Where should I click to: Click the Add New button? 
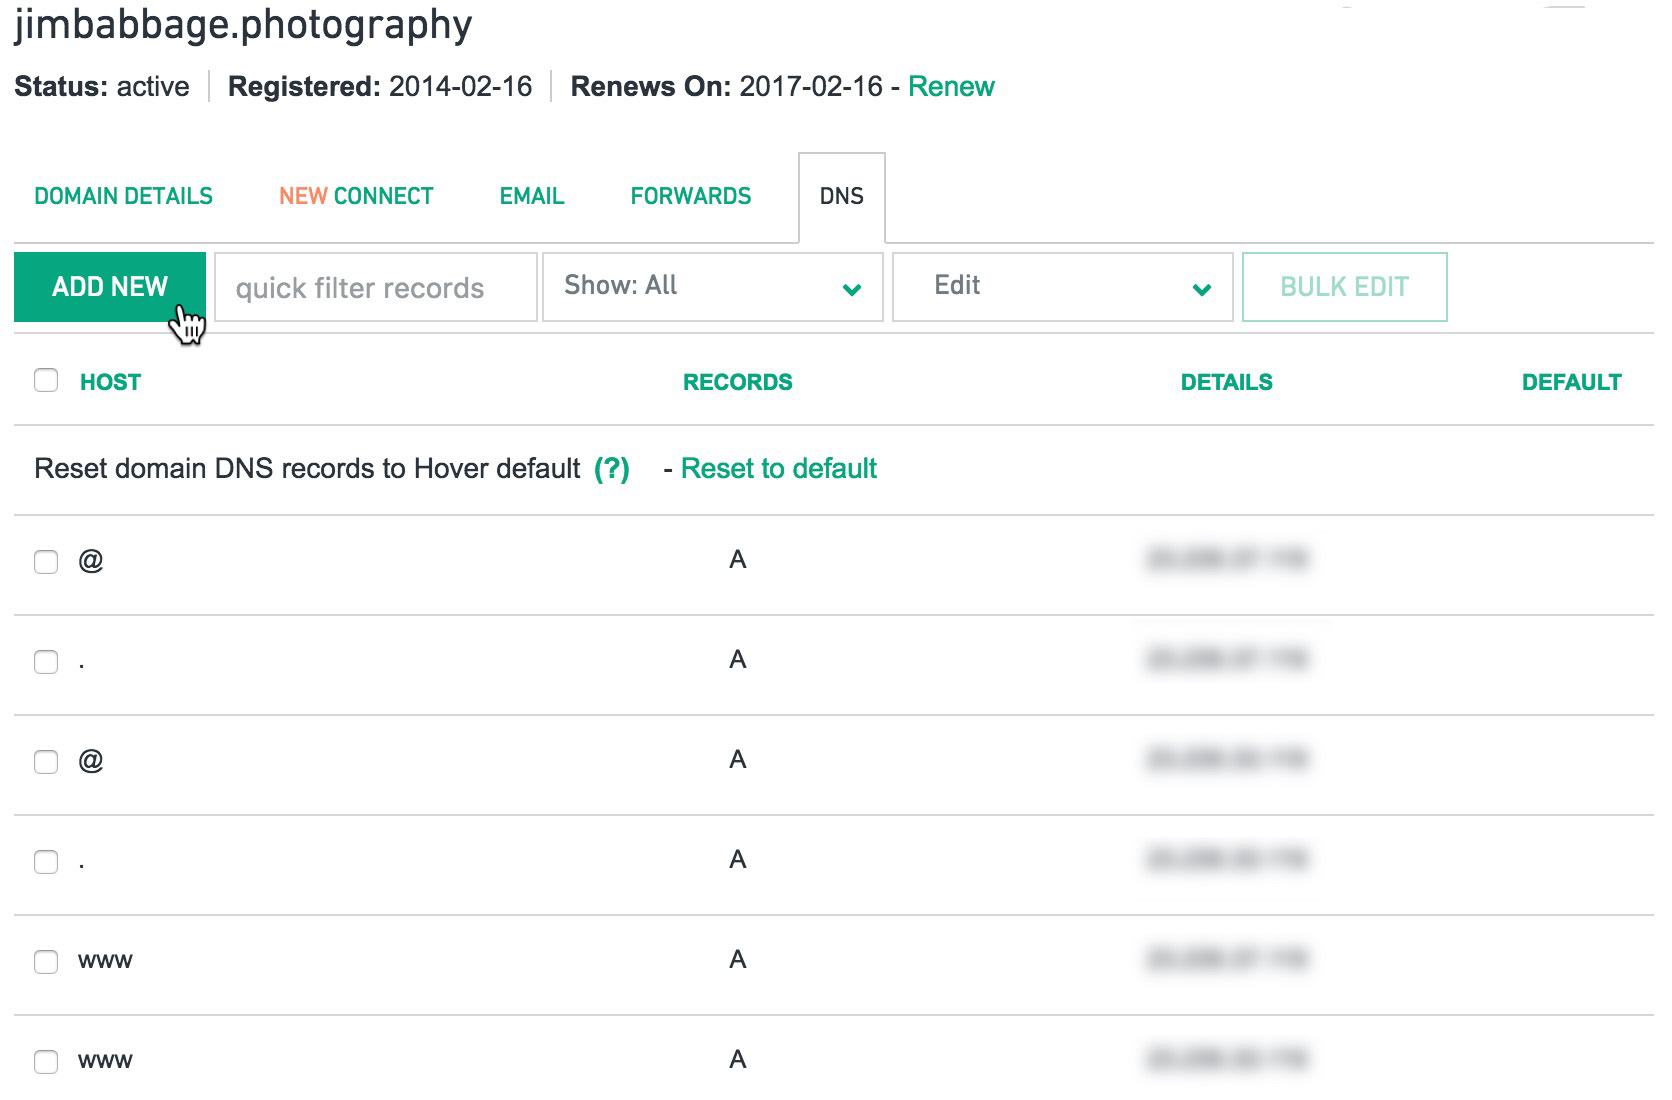110,287
